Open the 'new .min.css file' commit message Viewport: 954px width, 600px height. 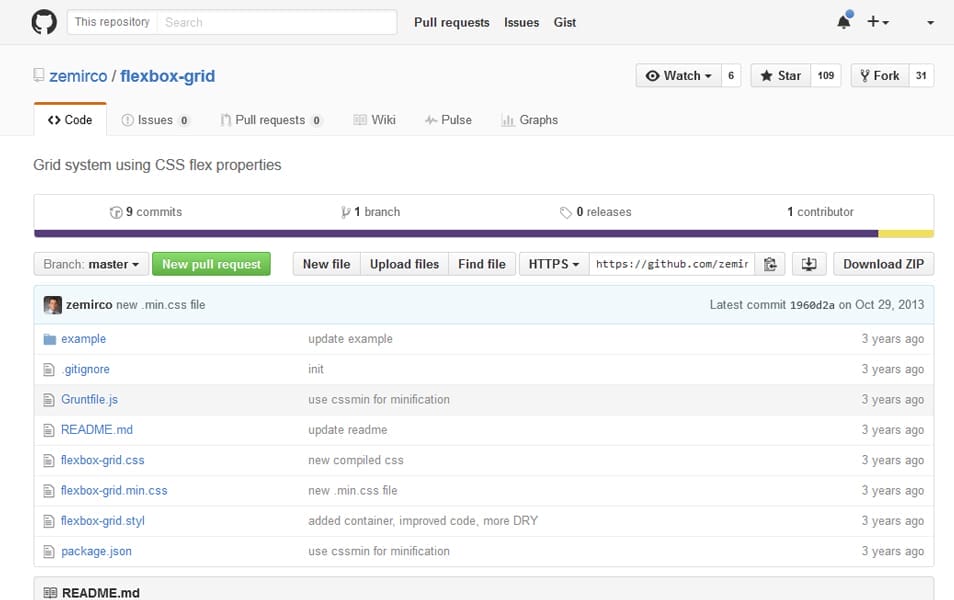coord(161,305)
